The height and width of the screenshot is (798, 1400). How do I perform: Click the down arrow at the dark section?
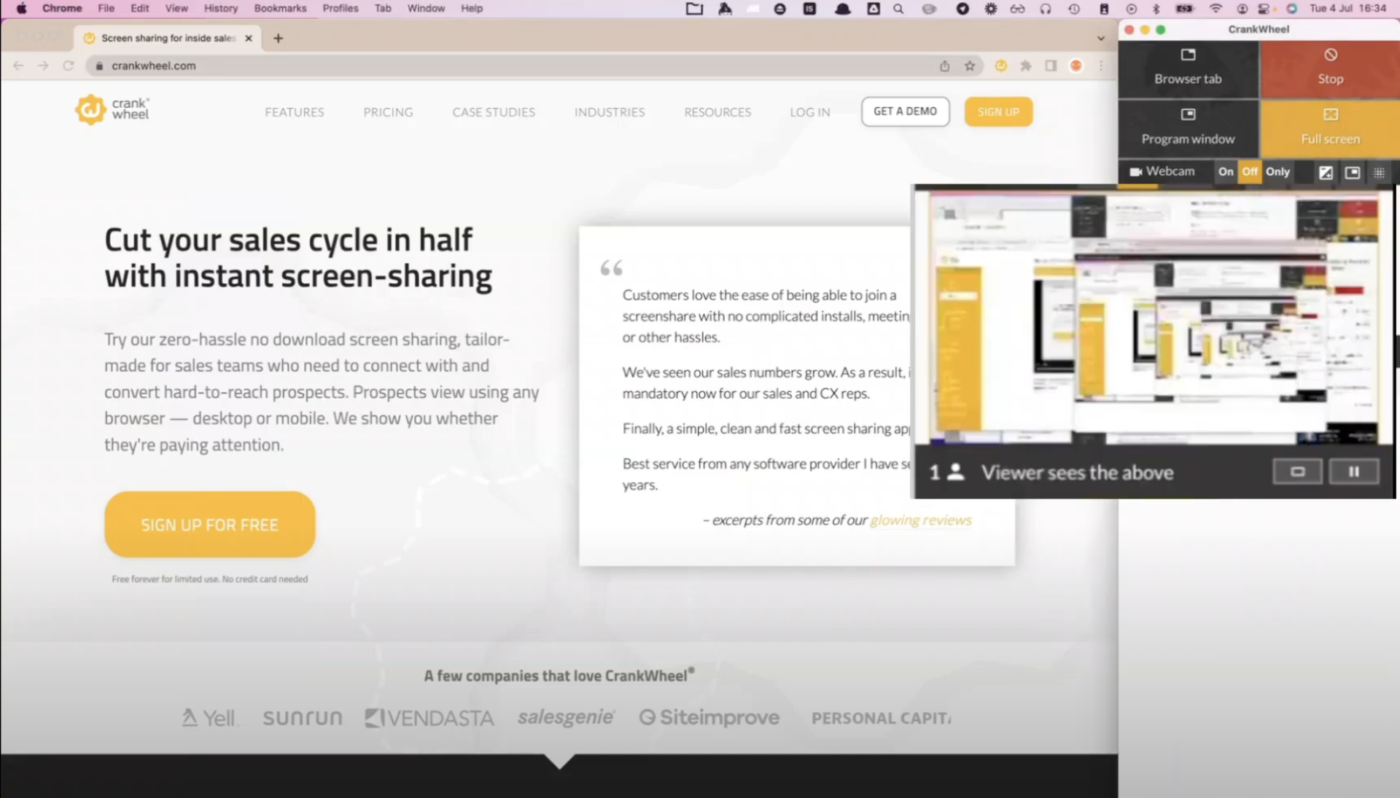tap(559, 762)
